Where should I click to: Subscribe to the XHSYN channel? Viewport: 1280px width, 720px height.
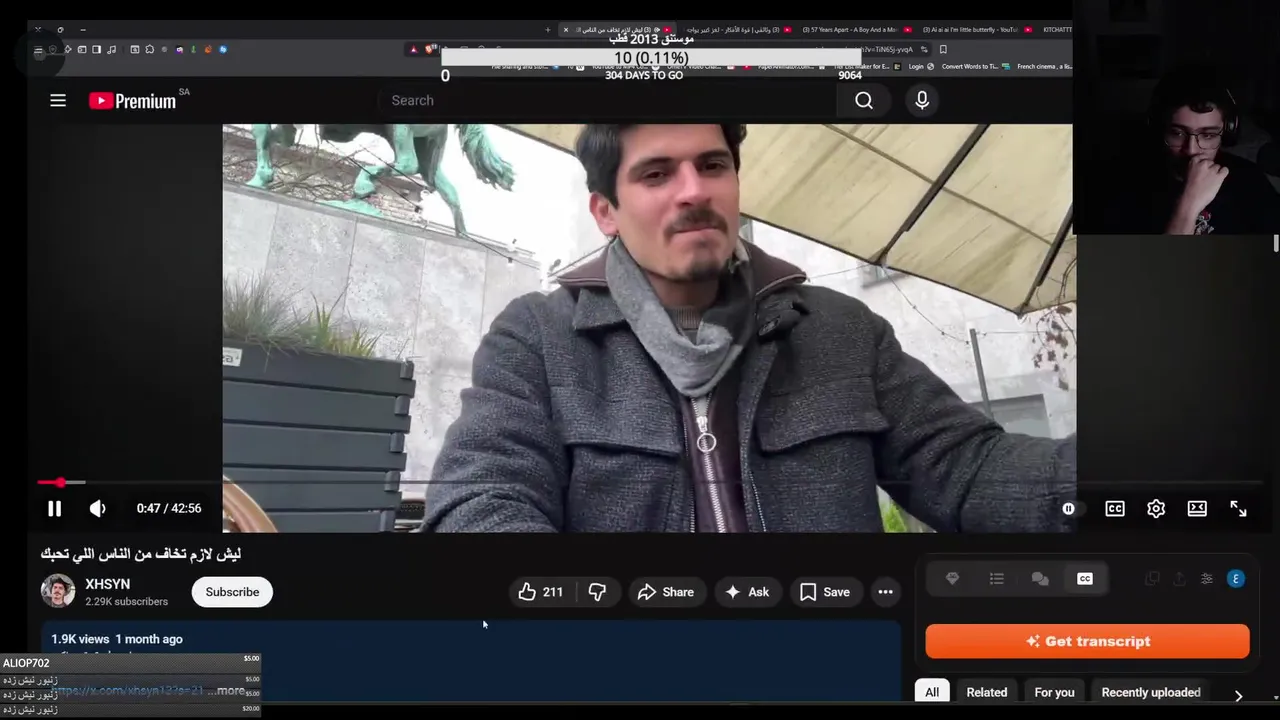pyautogui.click(x=232, y=592)
